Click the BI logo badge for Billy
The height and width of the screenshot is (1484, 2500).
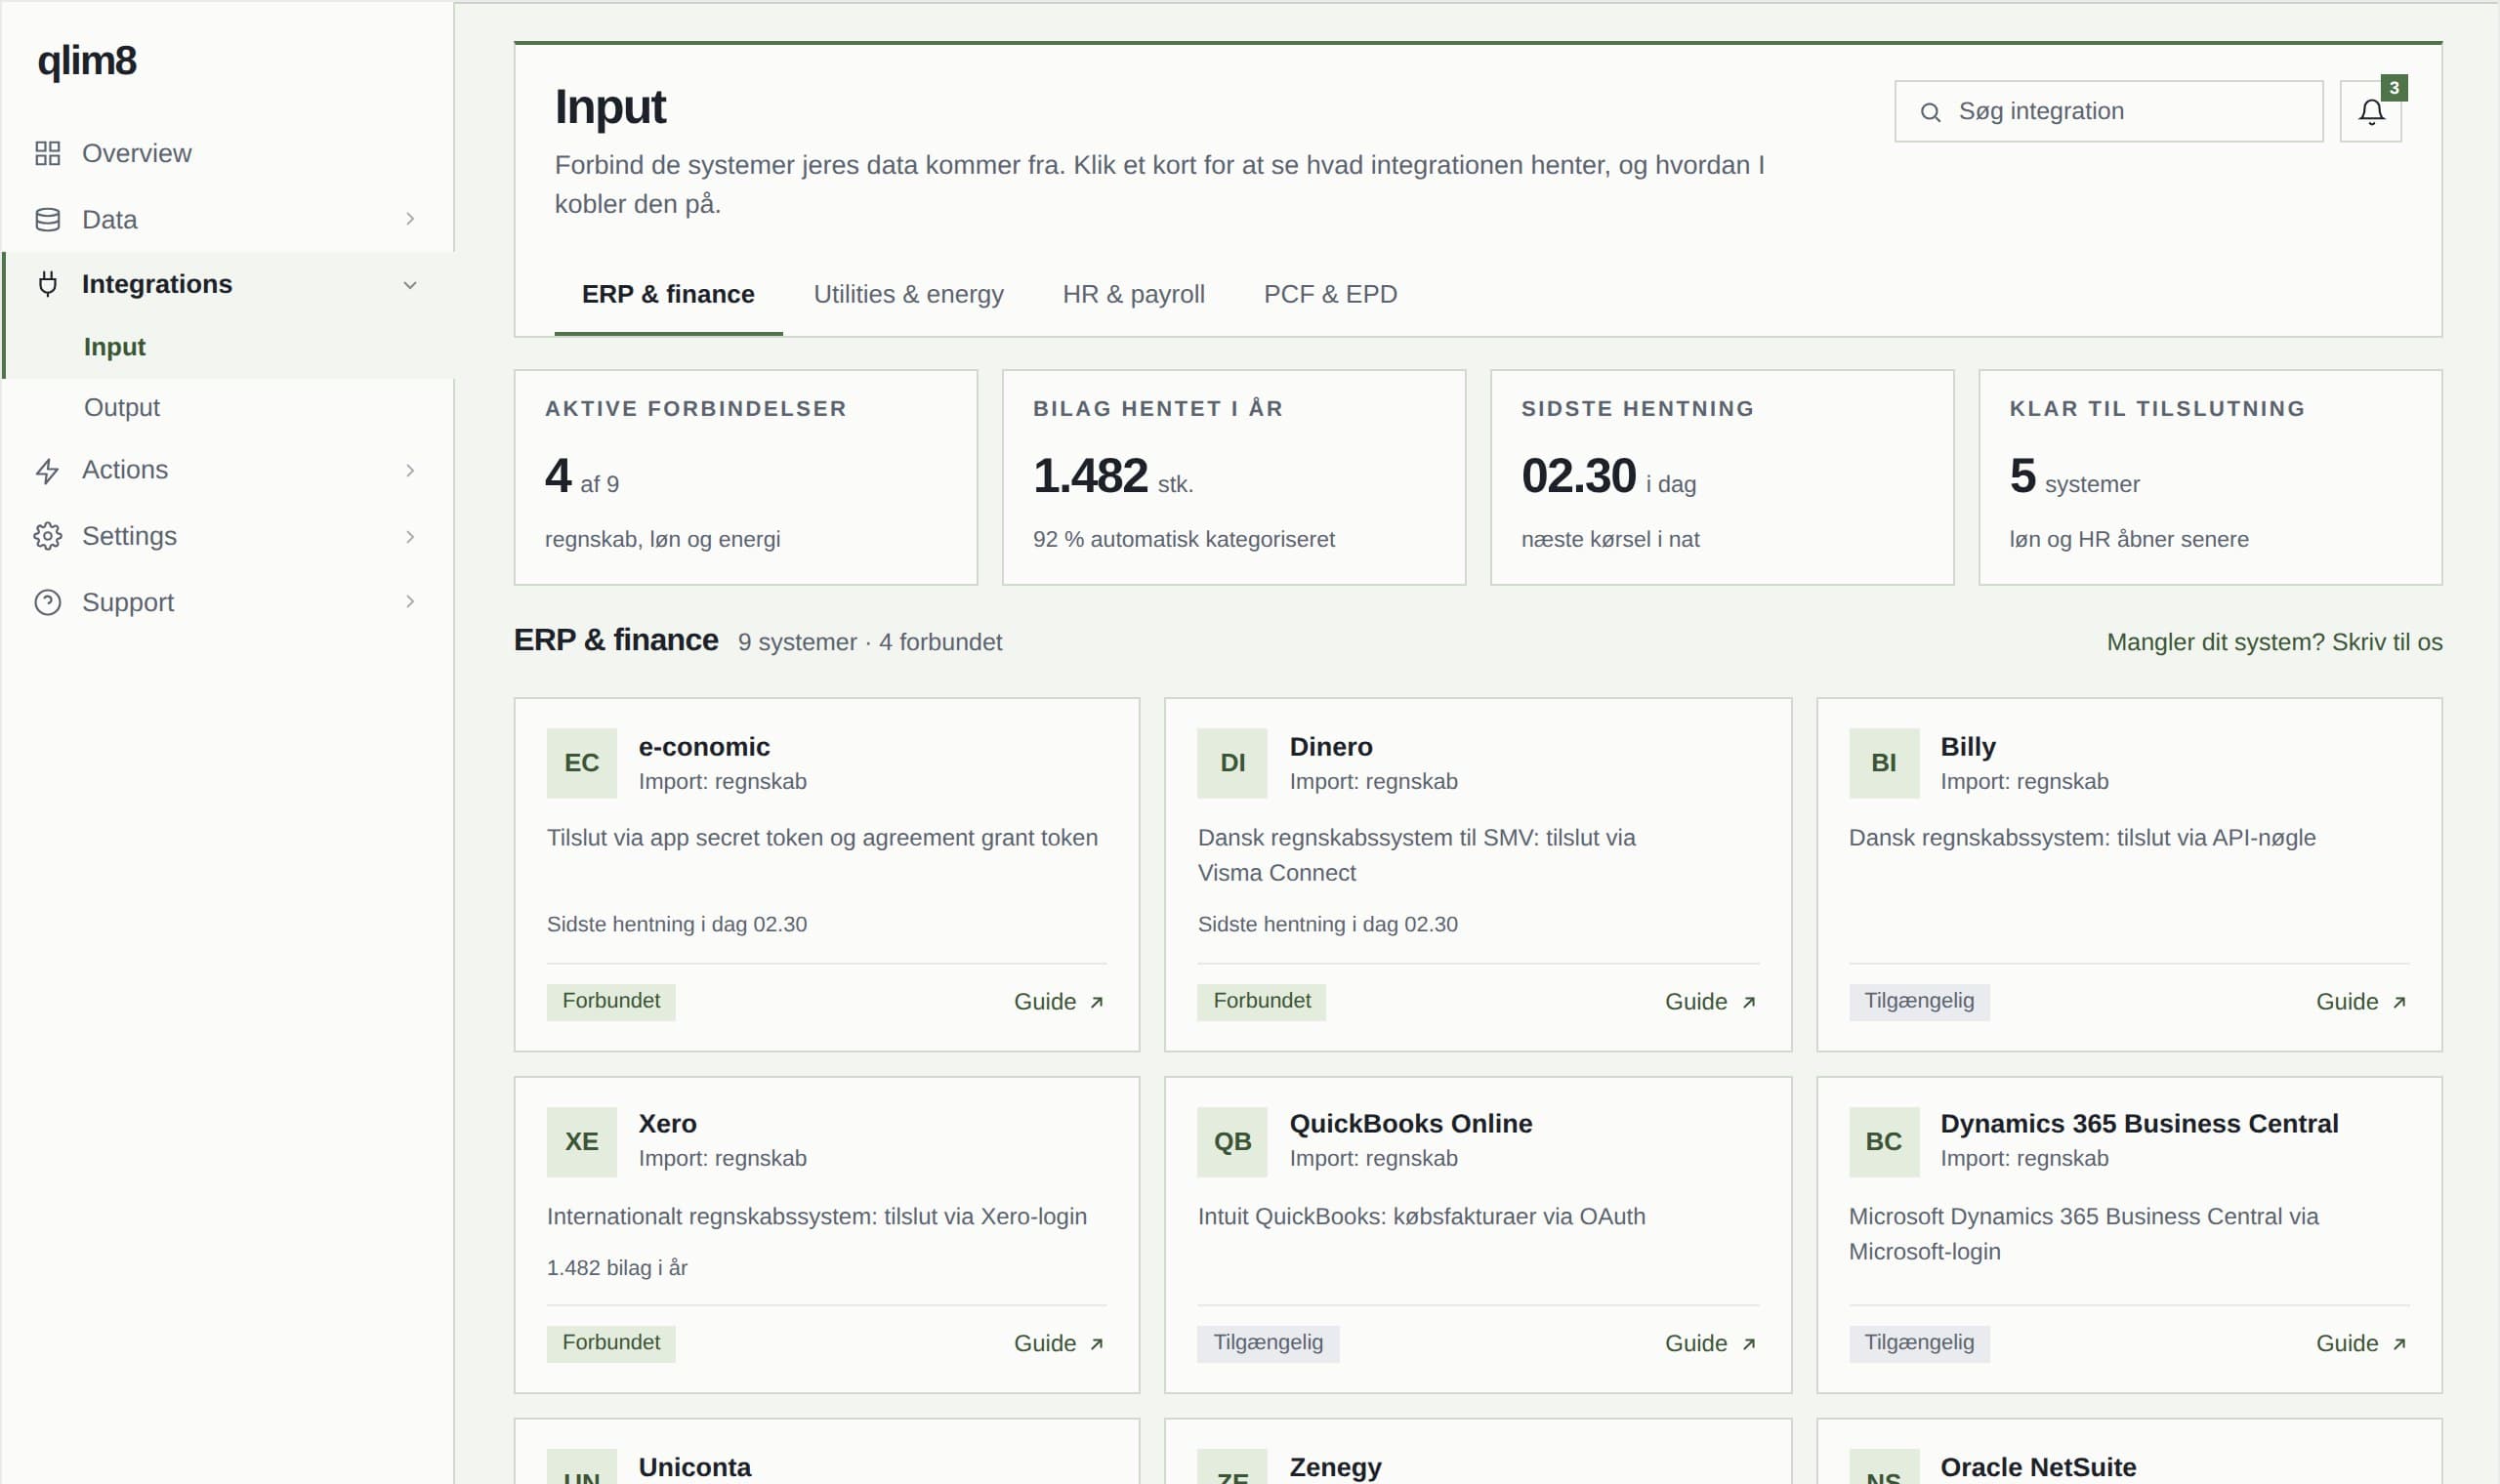coord(1883,763)
